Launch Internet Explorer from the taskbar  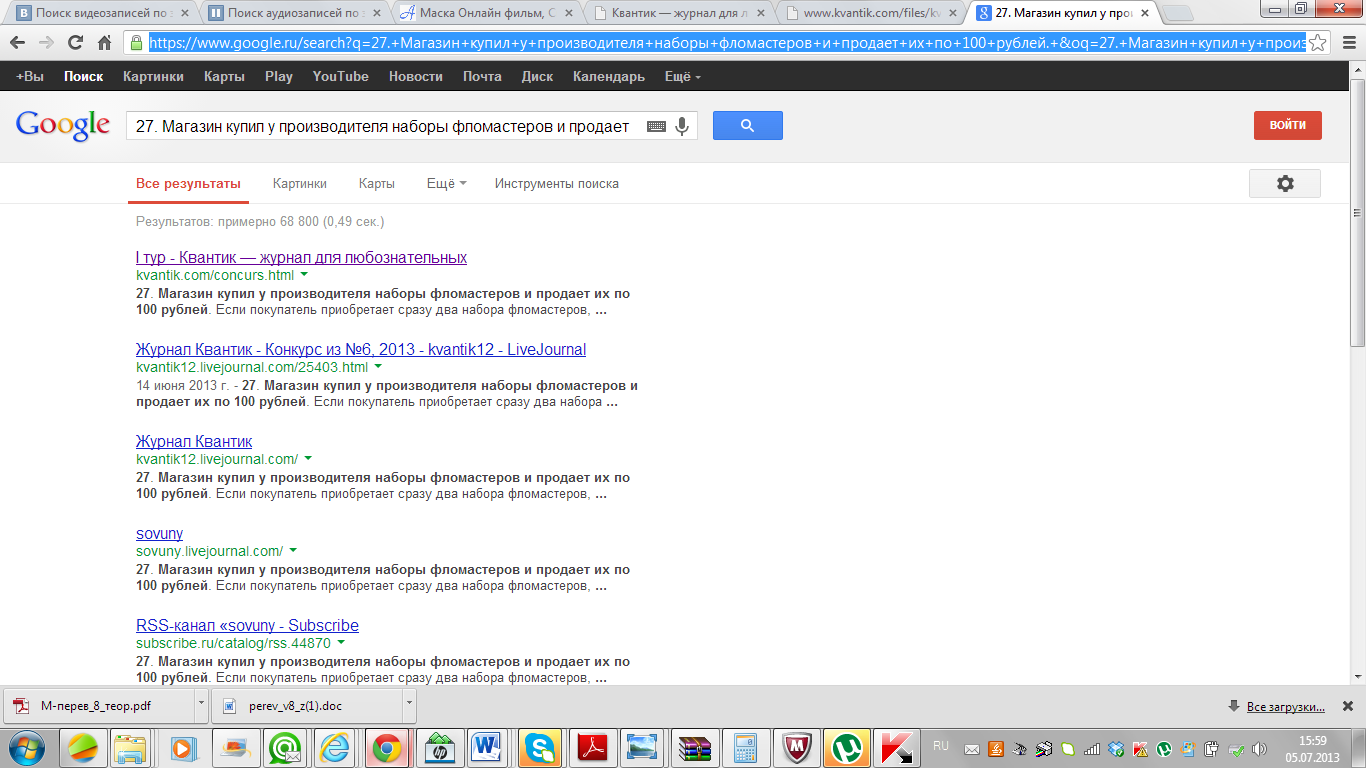pos(335,747)
